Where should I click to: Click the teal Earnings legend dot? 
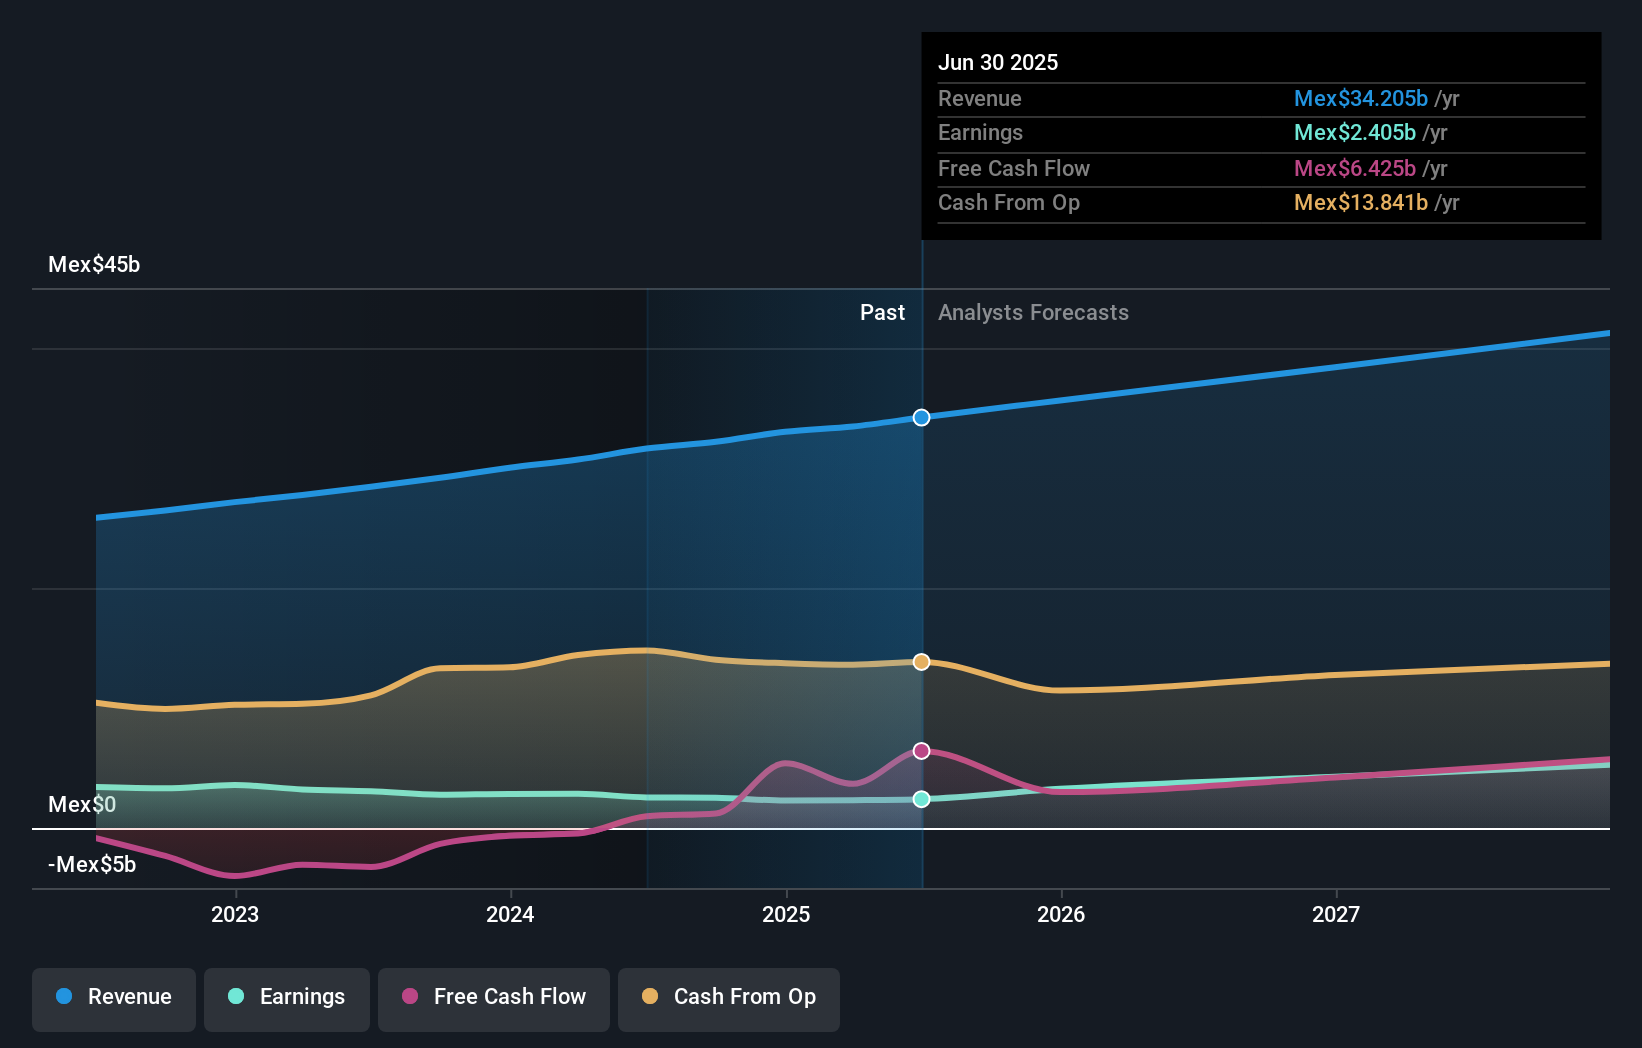click(236, 997)
